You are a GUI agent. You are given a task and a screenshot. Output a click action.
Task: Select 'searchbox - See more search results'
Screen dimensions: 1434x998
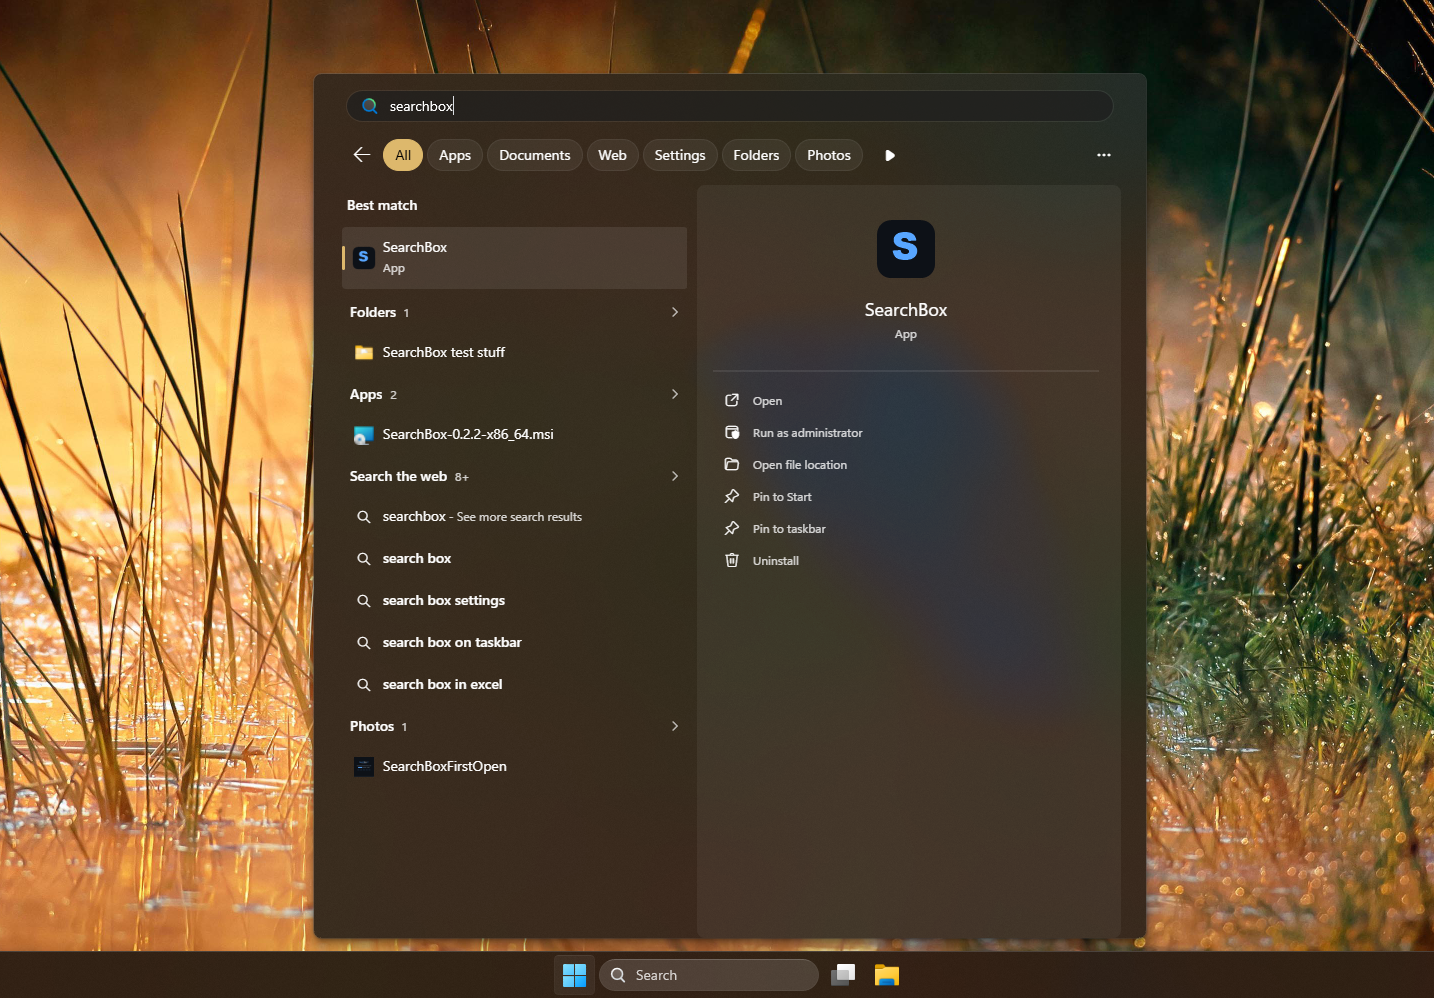(x=515, y=517)
